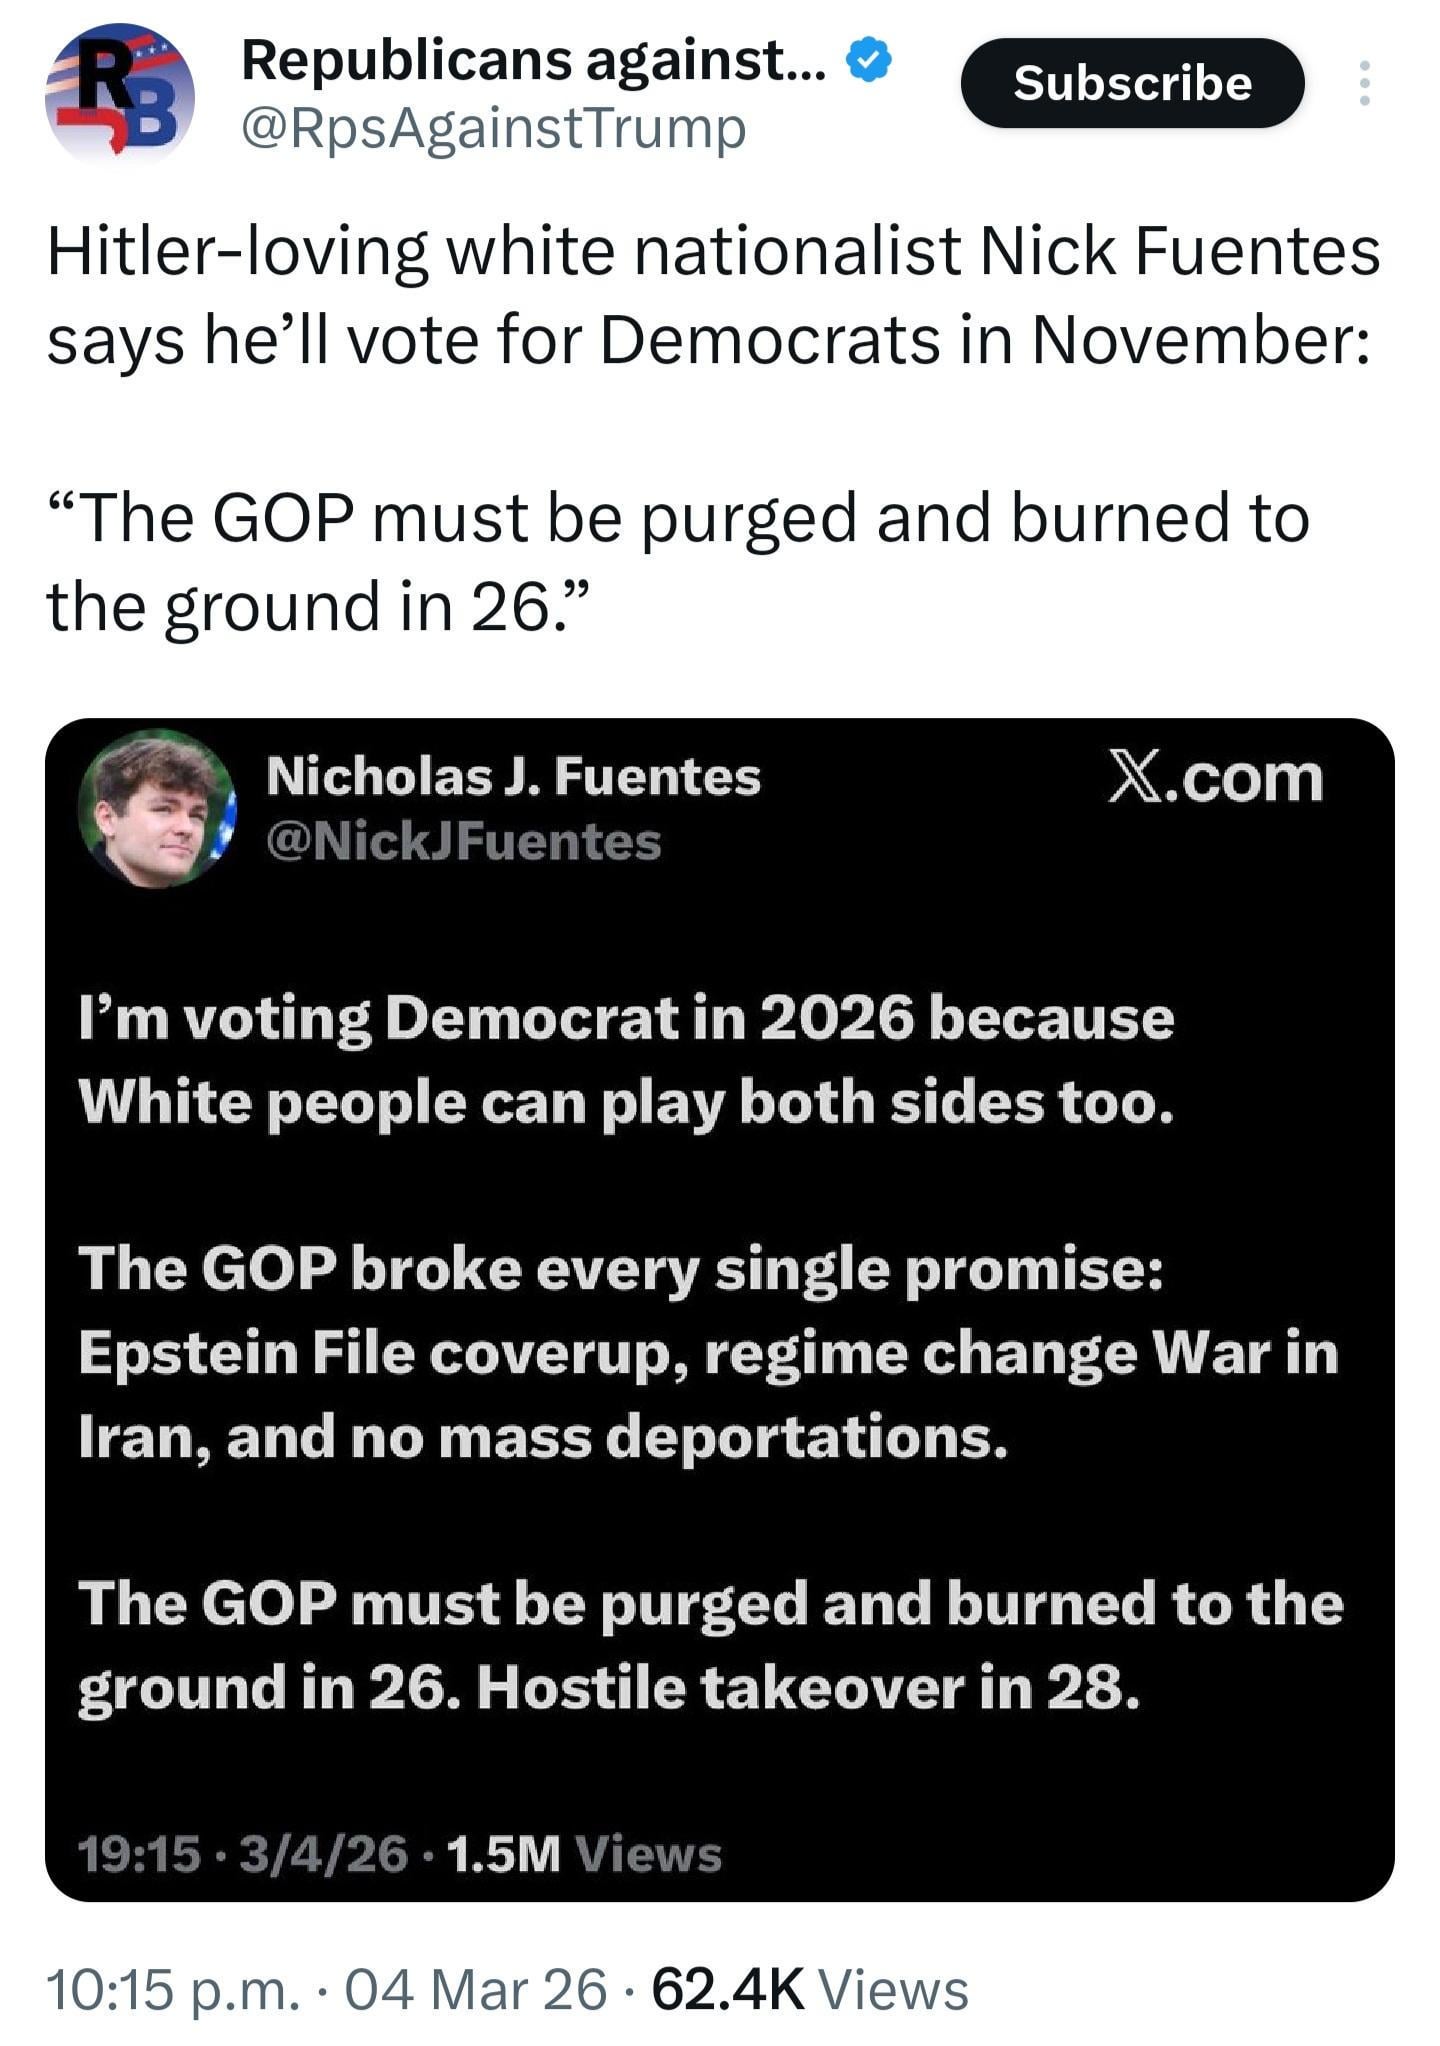Click the X.com logo in embedded image
Viewport: 1440px width, 2046px height.
(x=1215, y=778)
